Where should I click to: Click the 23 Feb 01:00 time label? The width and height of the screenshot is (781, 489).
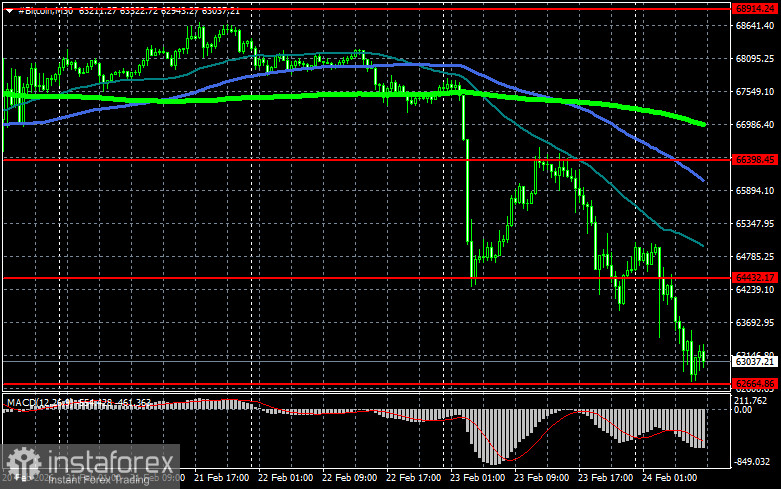477,478
